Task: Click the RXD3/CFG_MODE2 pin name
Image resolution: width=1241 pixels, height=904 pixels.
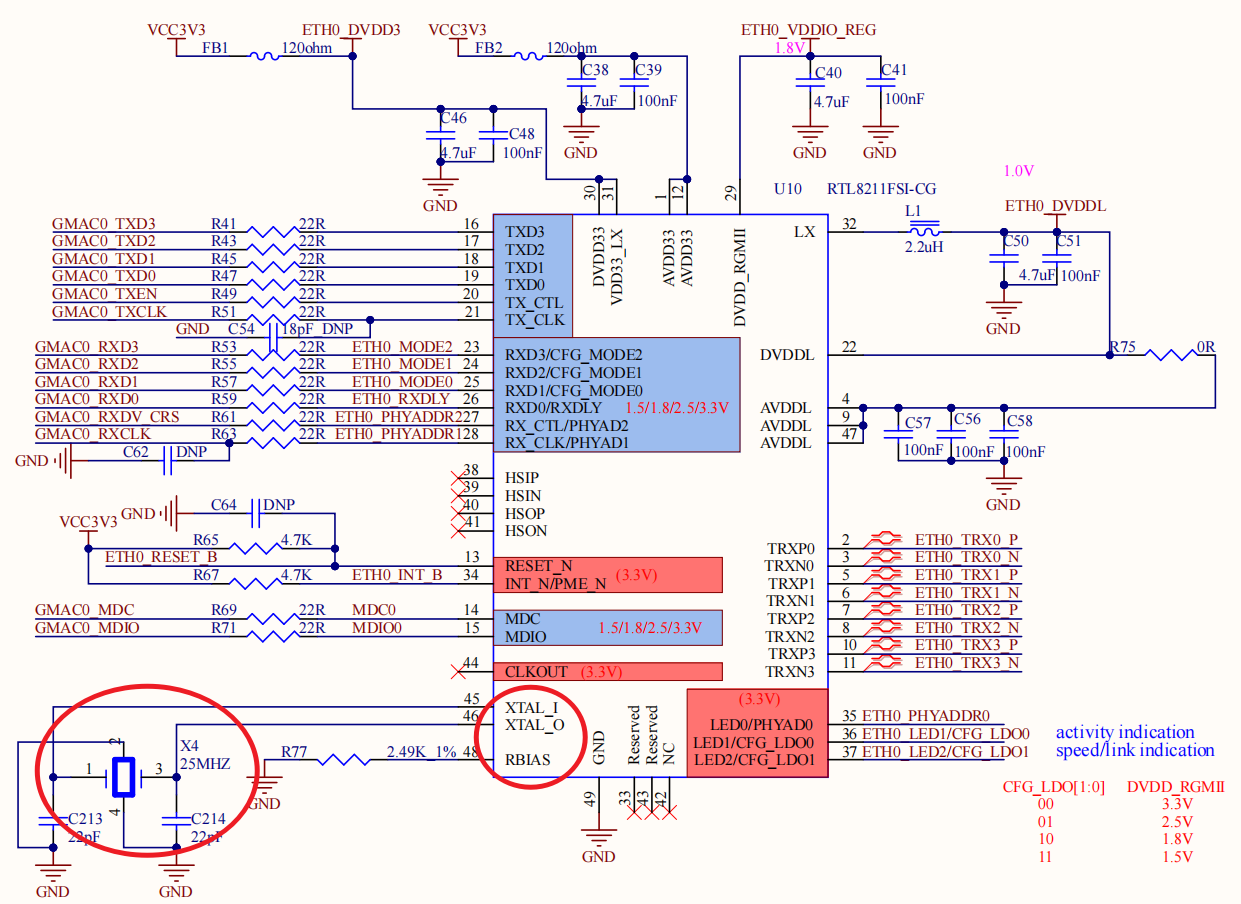Action: coord(573,354)
